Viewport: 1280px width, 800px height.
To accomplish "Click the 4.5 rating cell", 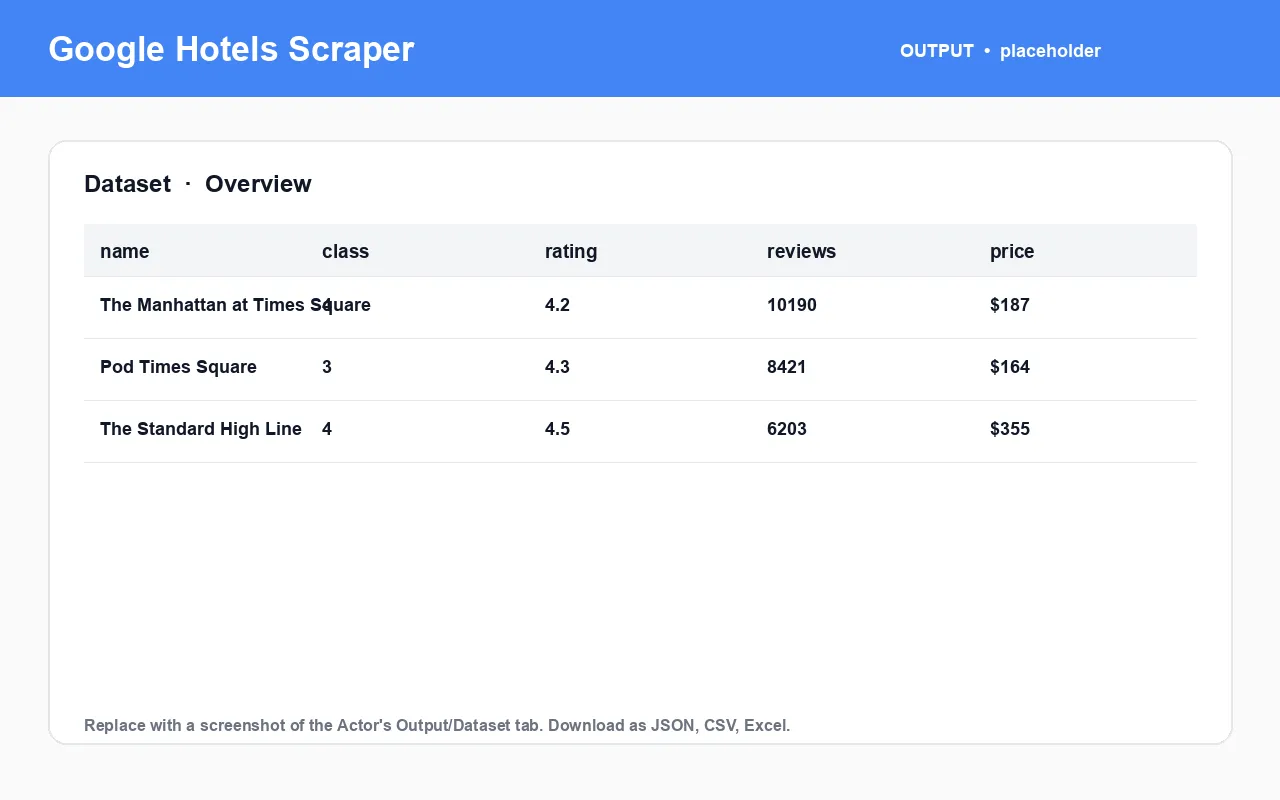I will coord(557,429).
